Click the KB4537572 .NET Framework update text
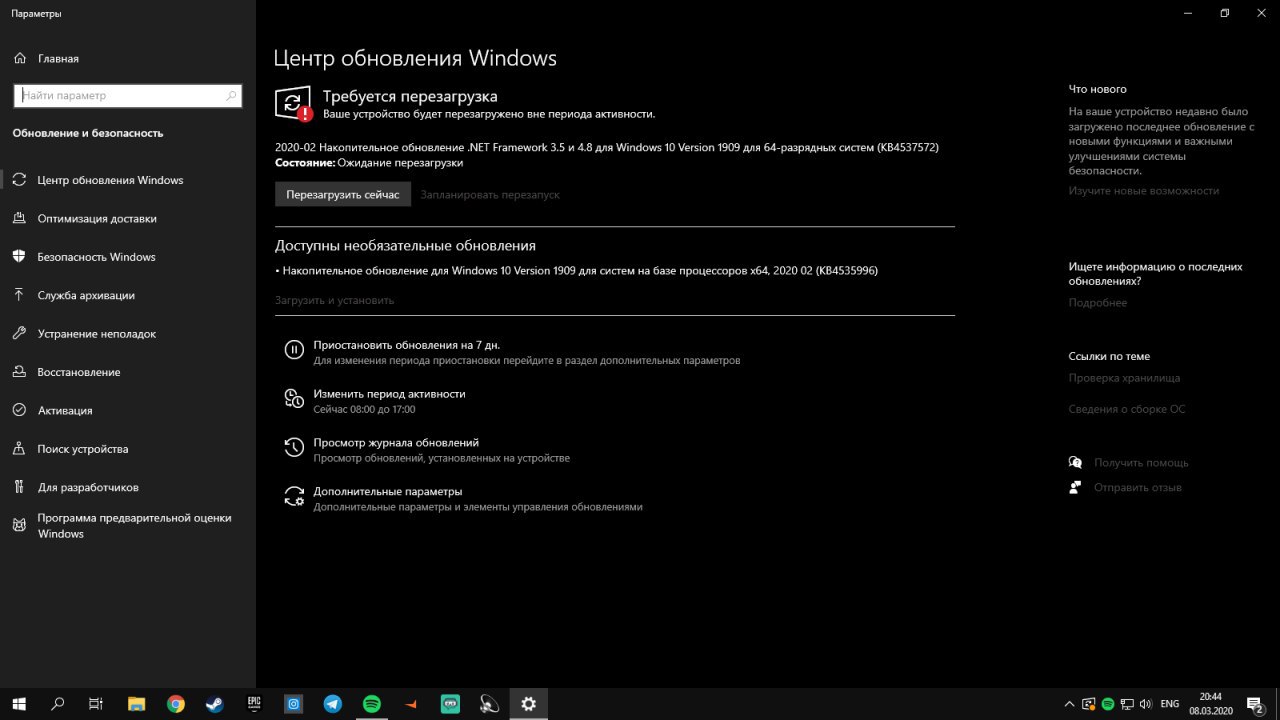 (607, 147)
